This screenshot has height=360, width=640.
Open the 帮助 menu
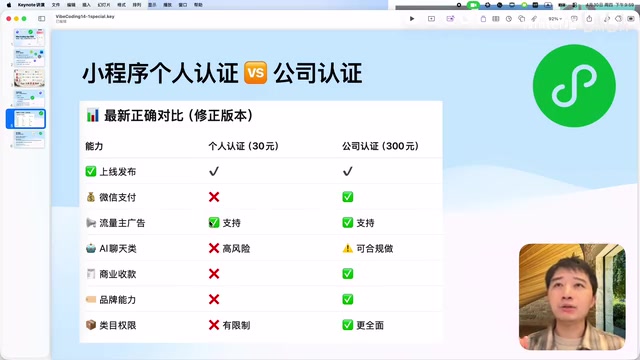click(x=198, y=5)
